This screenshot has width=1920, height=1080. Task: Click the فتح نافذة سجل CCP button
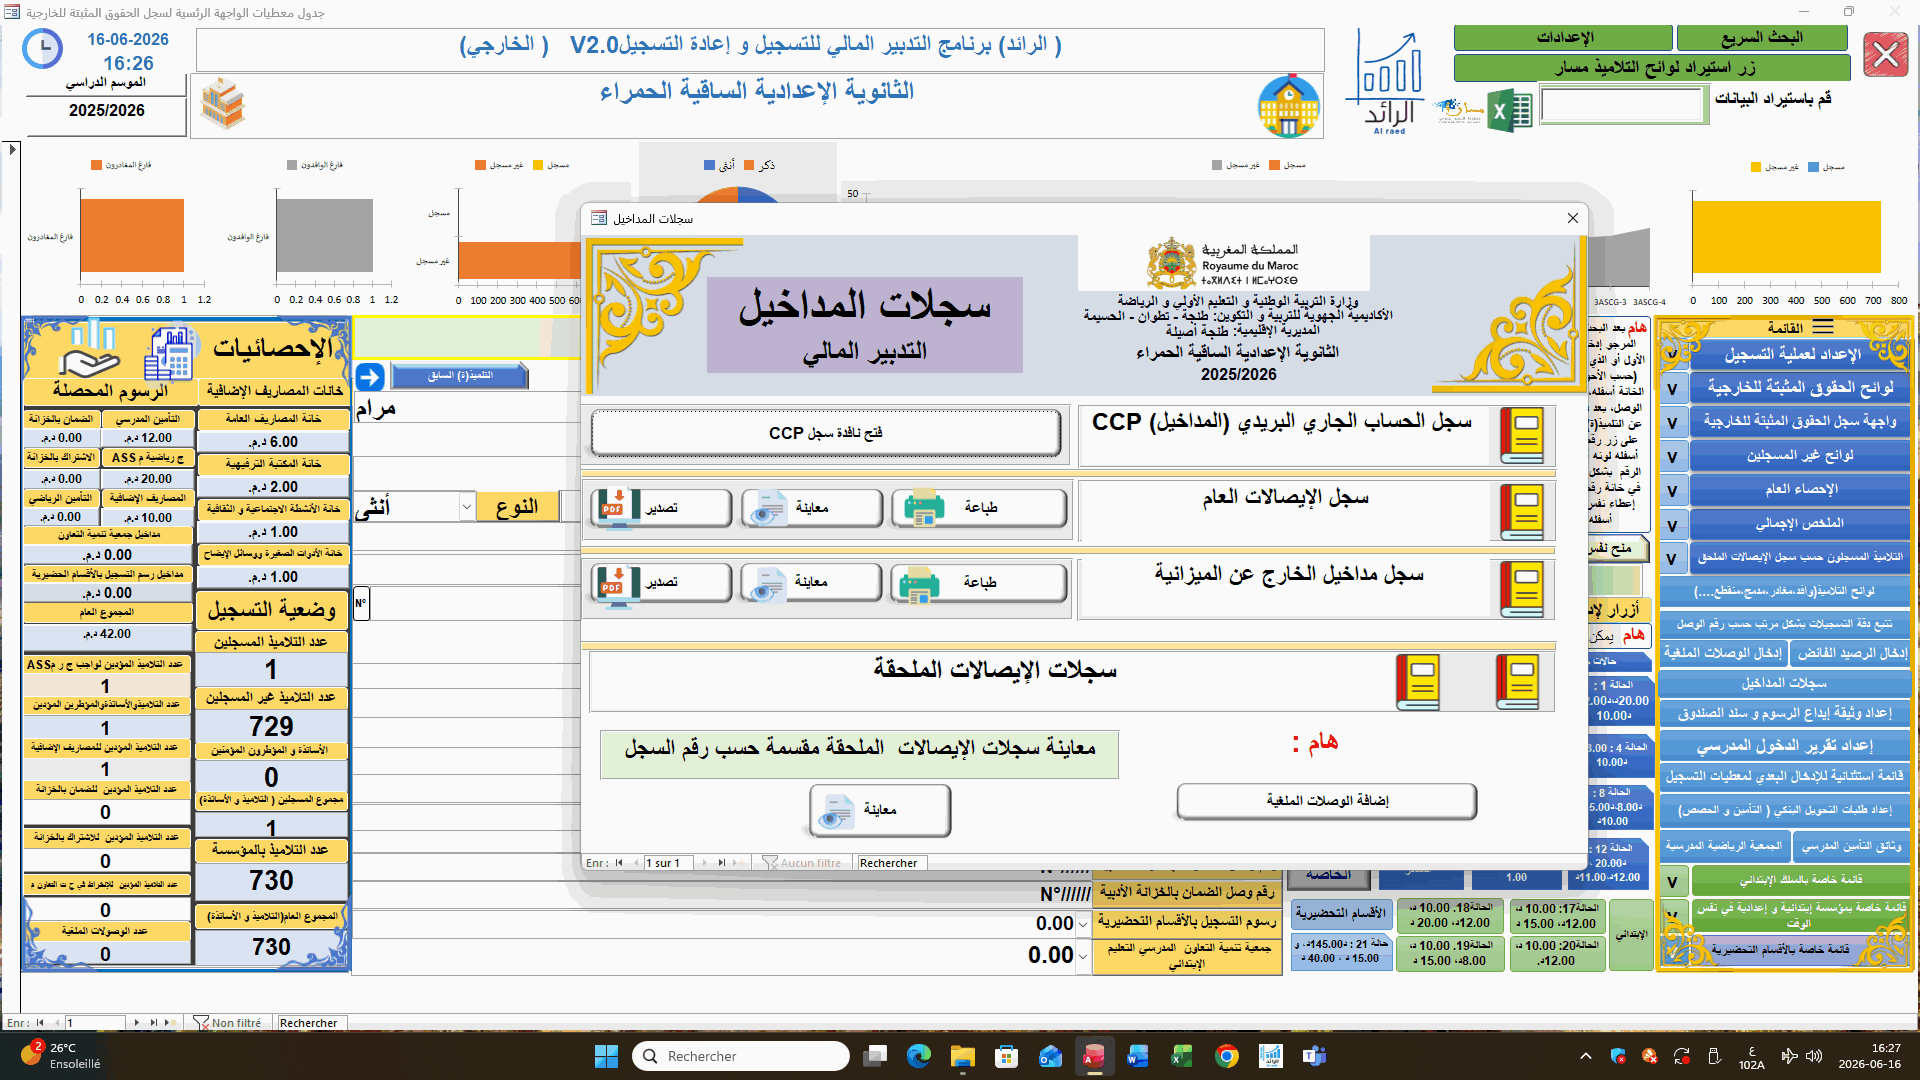point(825,433)
